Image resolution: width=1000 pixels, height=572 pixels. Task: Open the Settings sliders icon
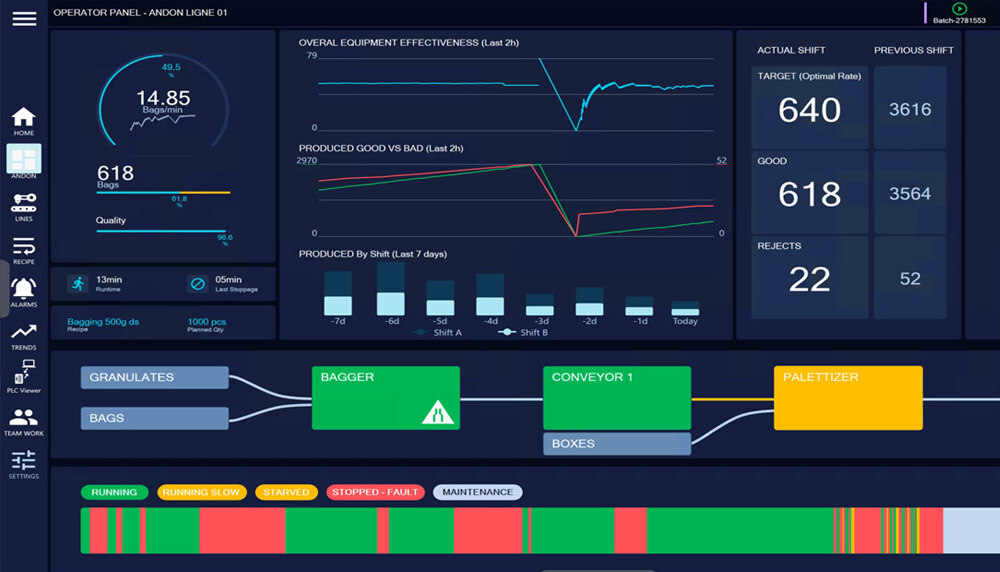(23, 460)
